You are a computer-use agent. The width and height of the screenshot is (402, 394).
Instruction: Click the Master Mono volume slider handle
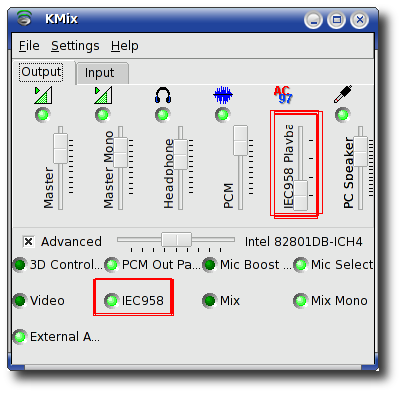120,152
